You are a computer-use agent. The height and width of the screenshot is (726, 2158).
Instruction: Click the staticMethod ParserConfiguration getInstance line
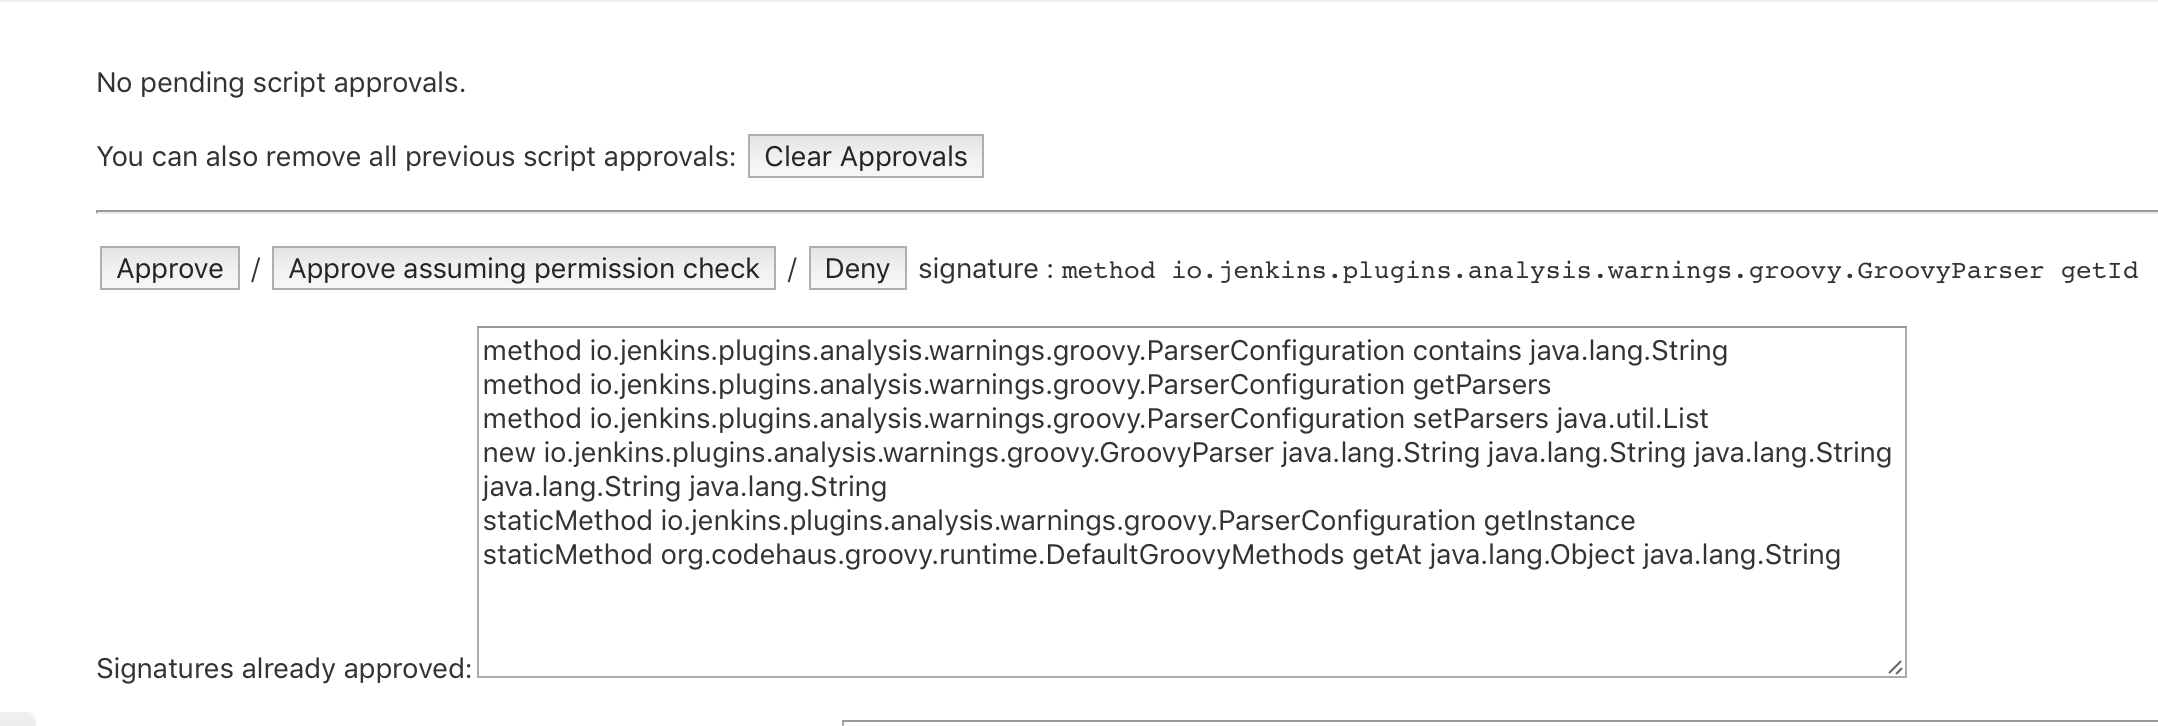[x=1059, y=521]
